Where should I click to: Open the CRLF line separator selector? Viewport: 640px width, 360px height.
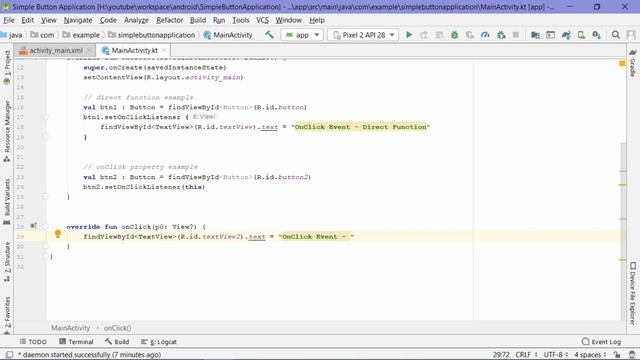[527, 354]
